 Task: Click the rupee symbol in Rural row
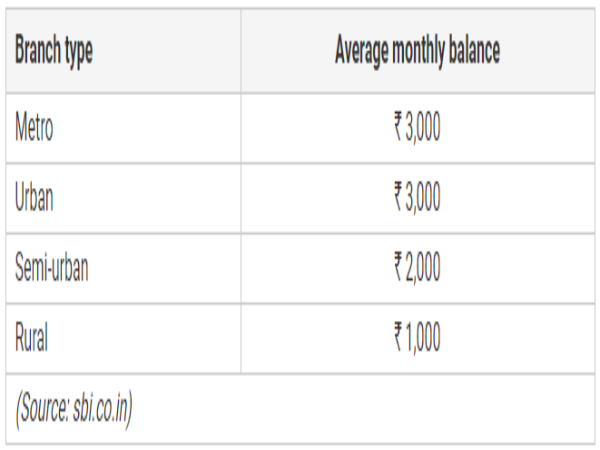tap(398, 338)
